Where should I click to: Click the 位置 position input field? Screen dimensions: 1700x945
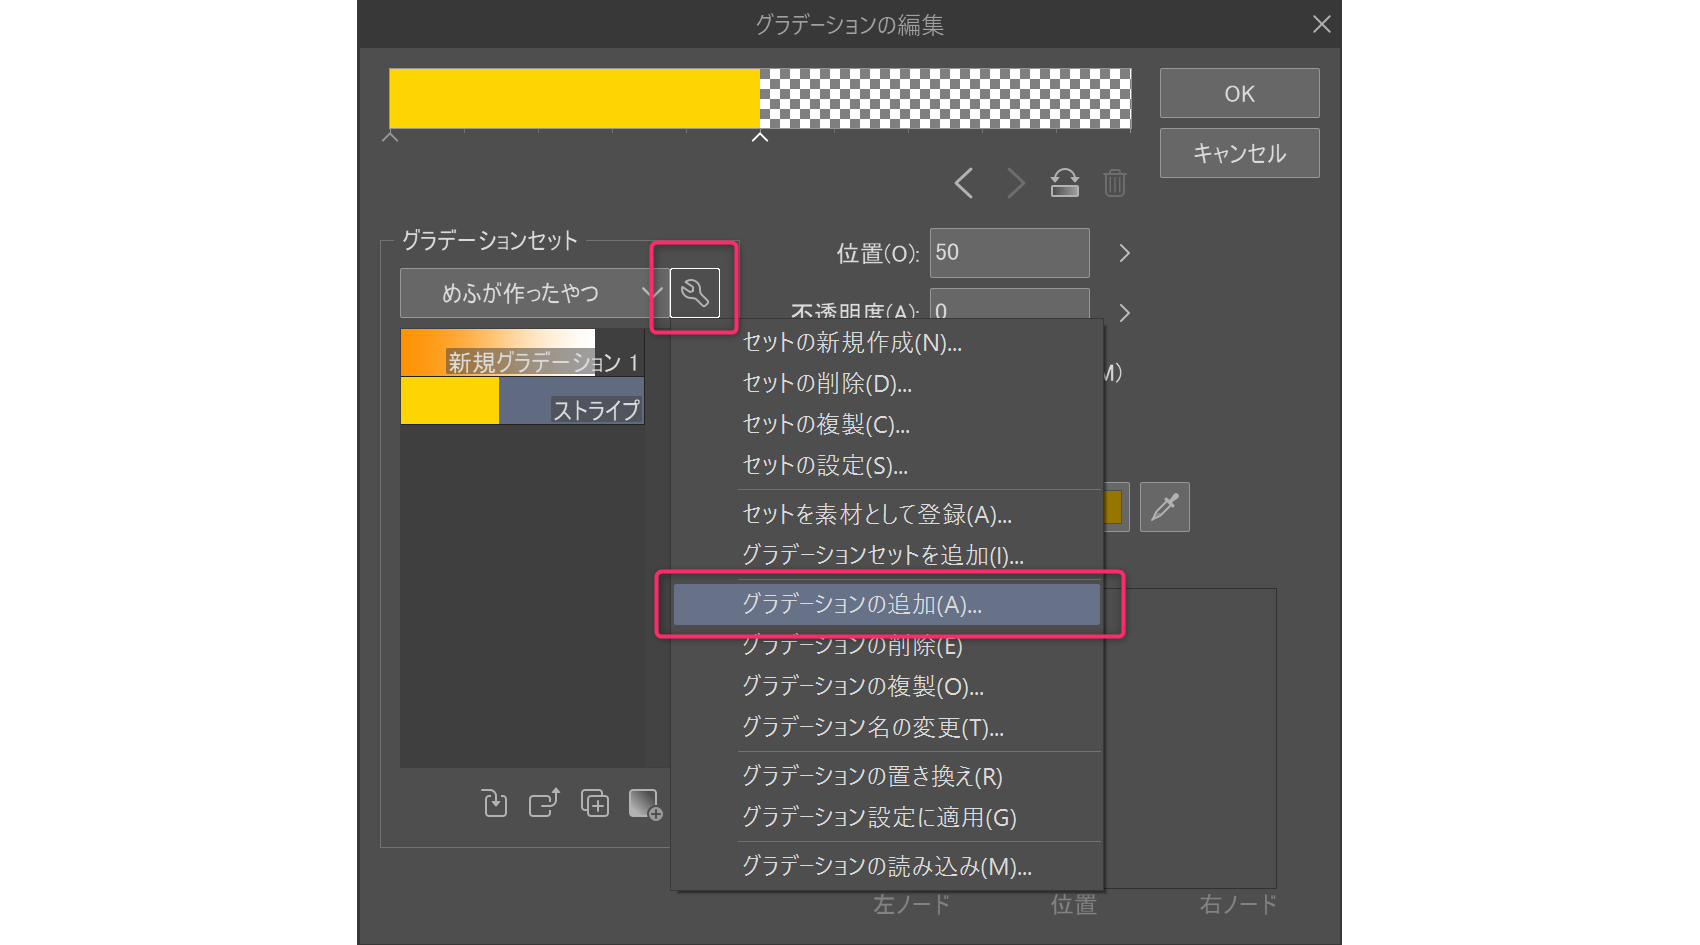(1009, 253)
